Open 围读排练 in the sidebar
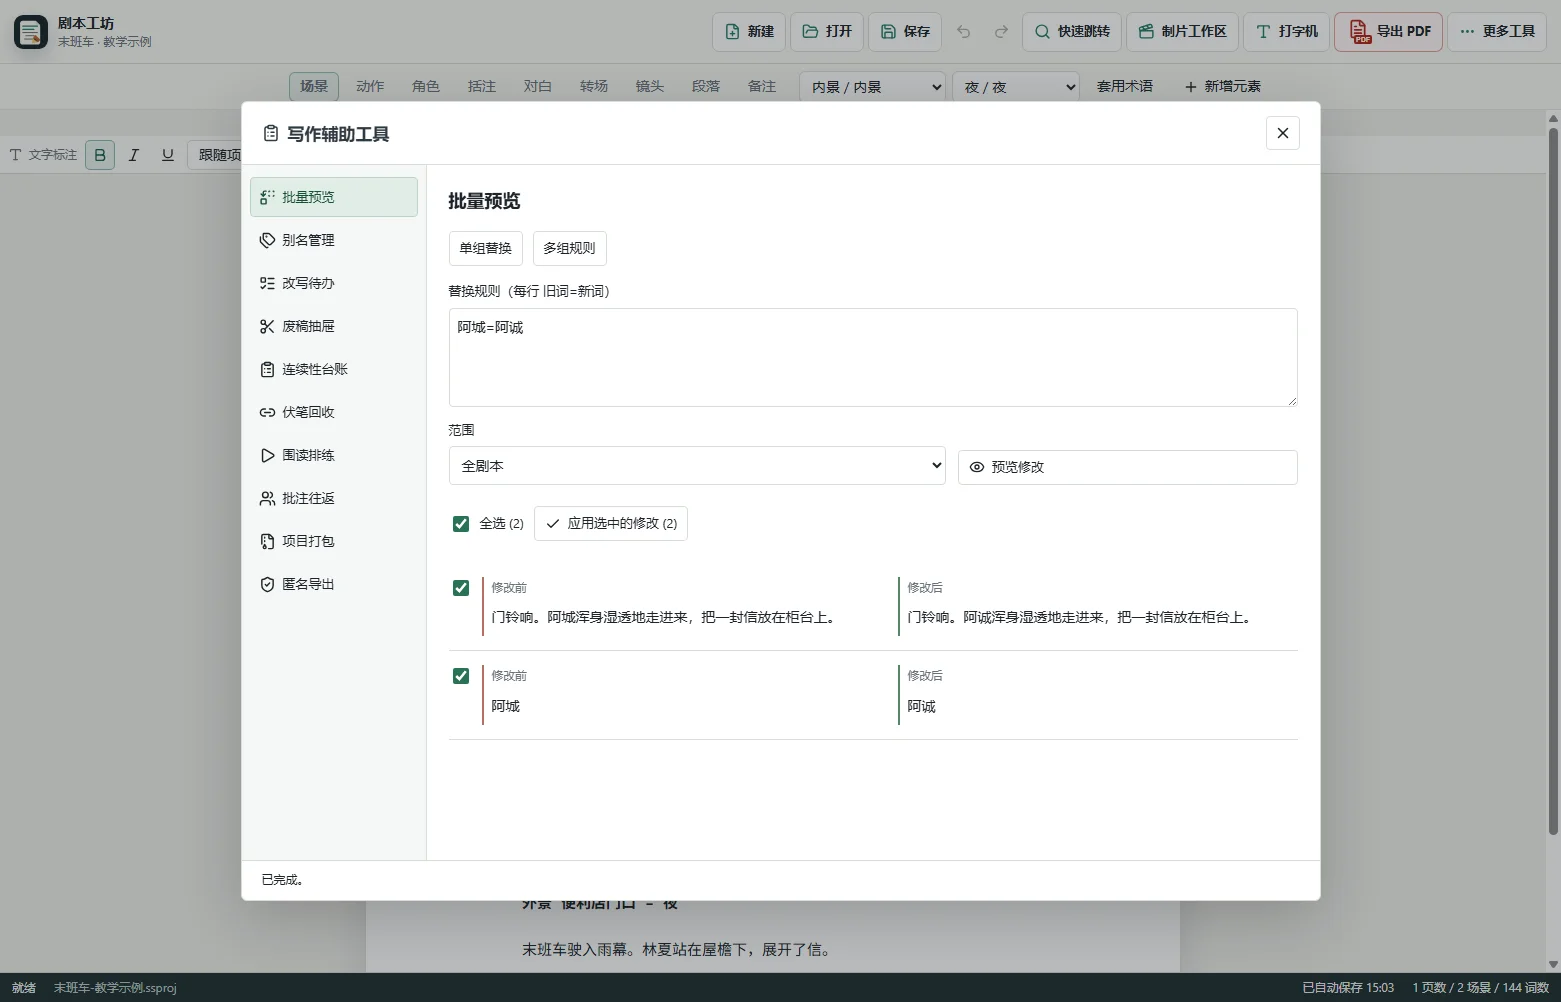Viewport: 1561px width, 1002px height. click(x=334, y=455)
